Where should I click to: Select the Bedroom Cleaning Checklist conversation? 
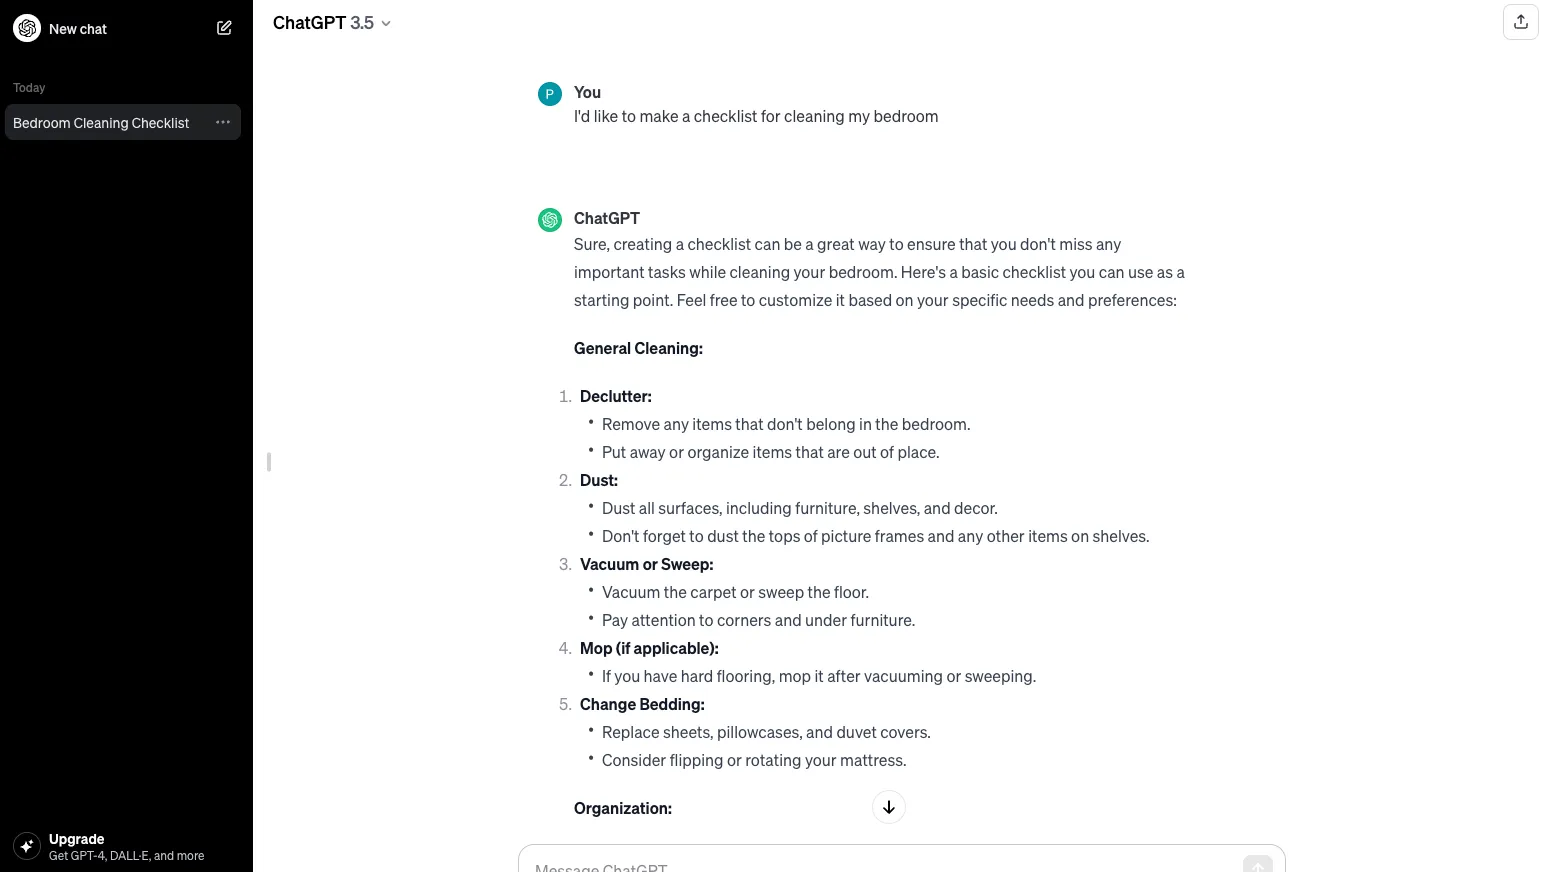coord(101,123)
